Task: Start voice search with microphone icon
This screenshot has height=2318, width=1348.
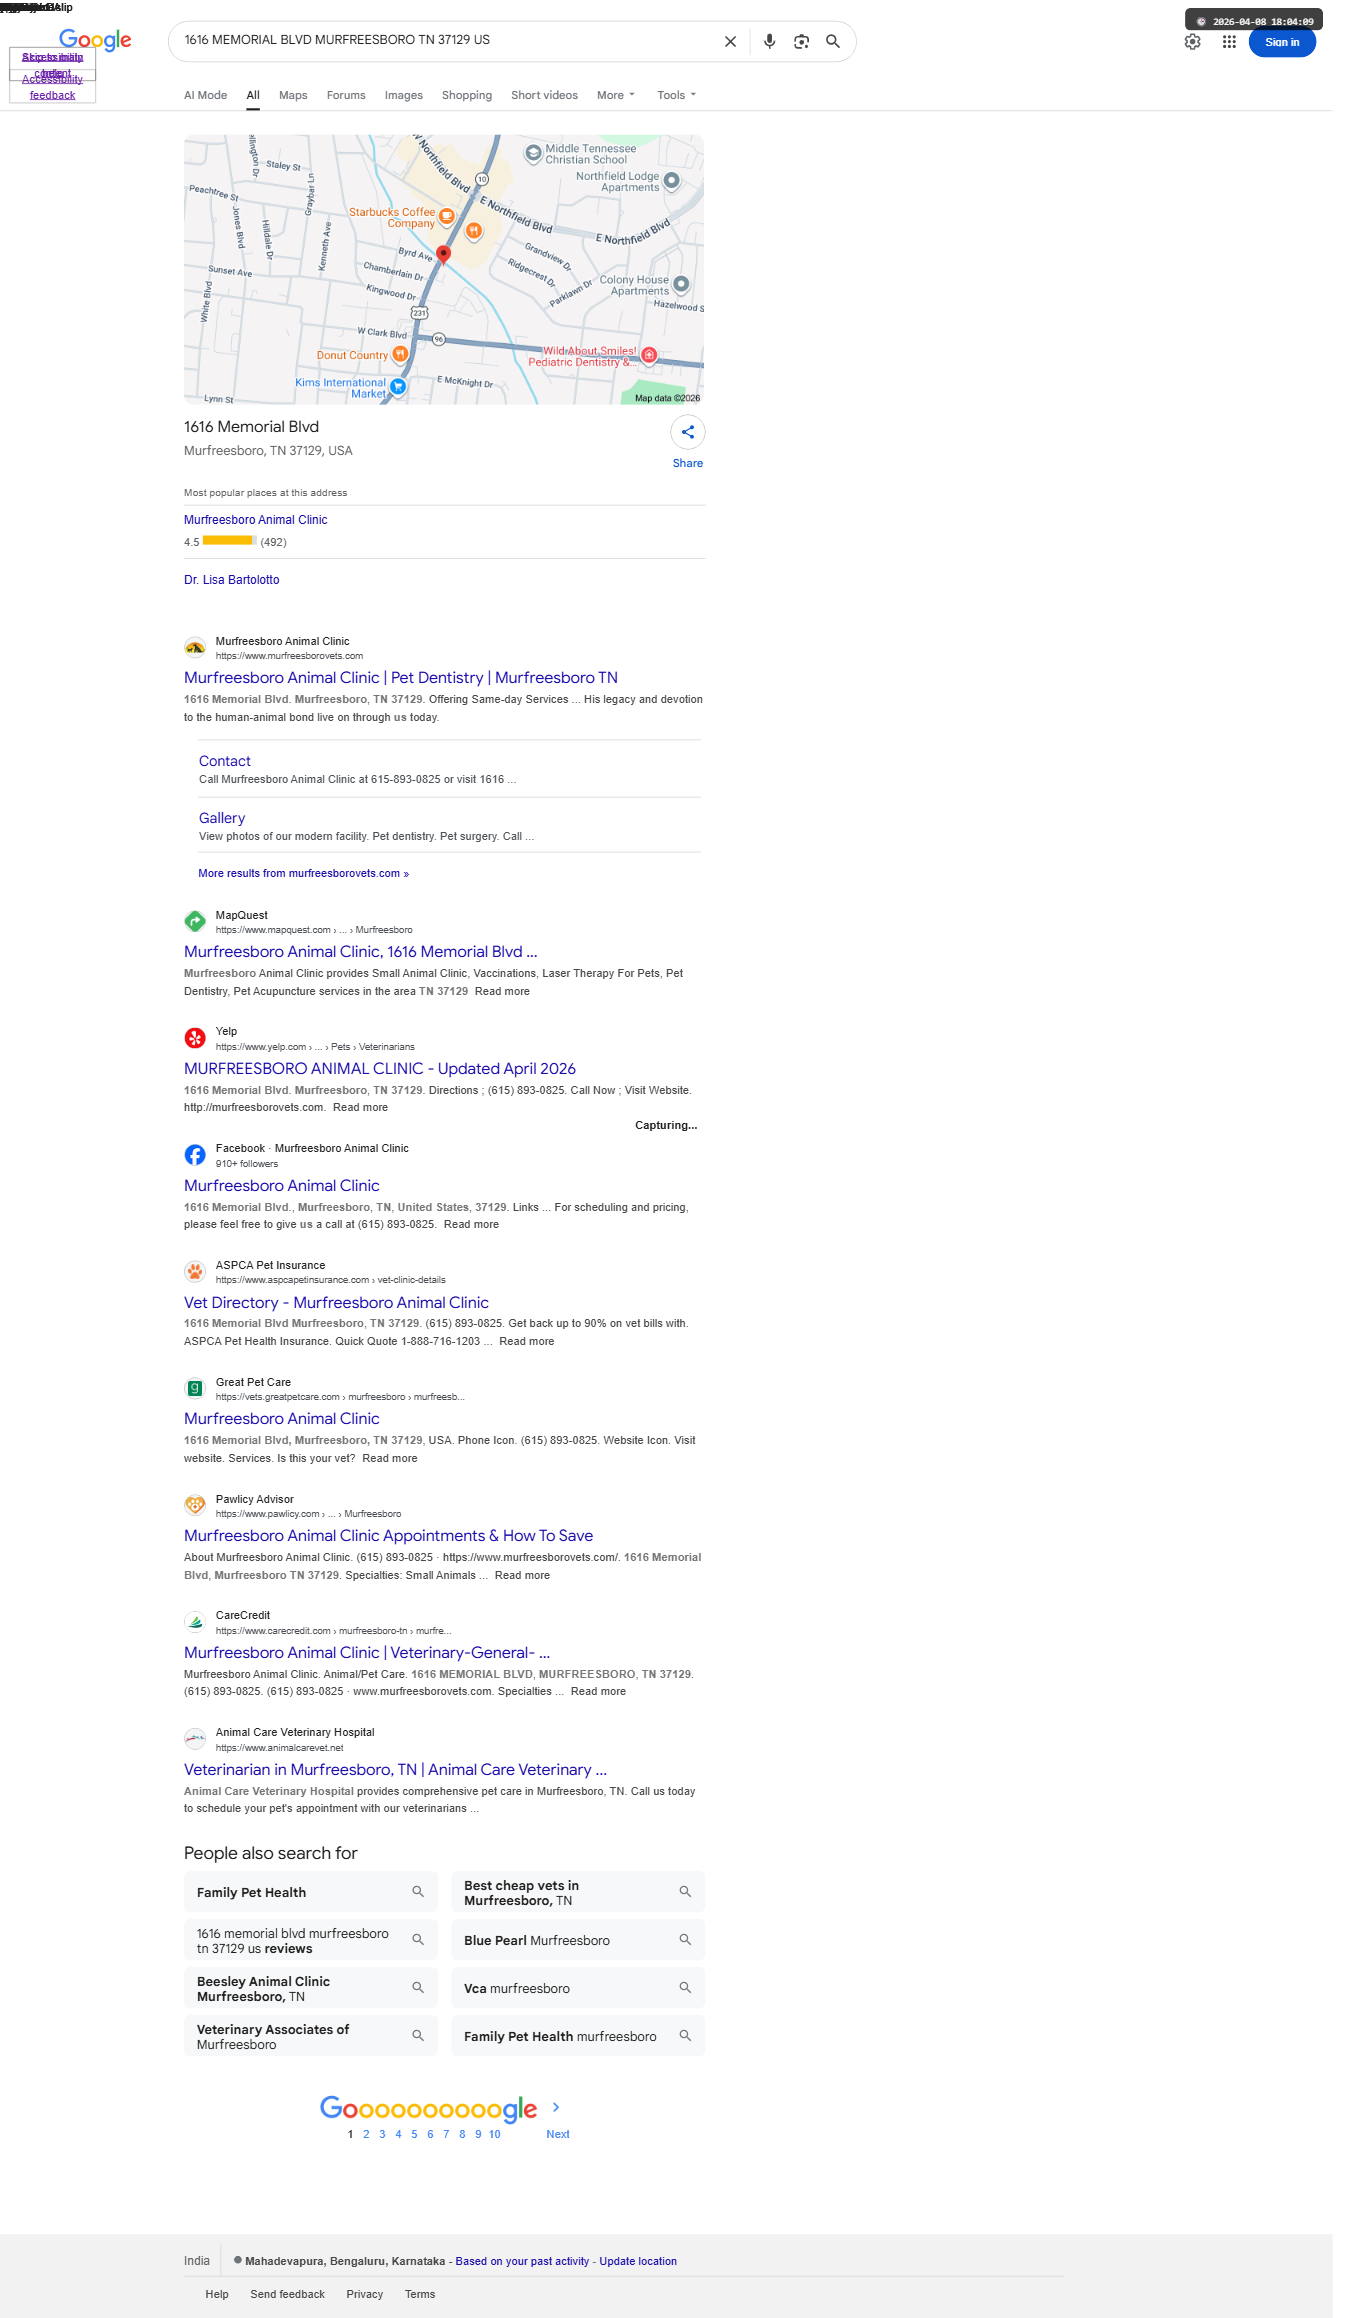Action: click(x=769, y=42)
